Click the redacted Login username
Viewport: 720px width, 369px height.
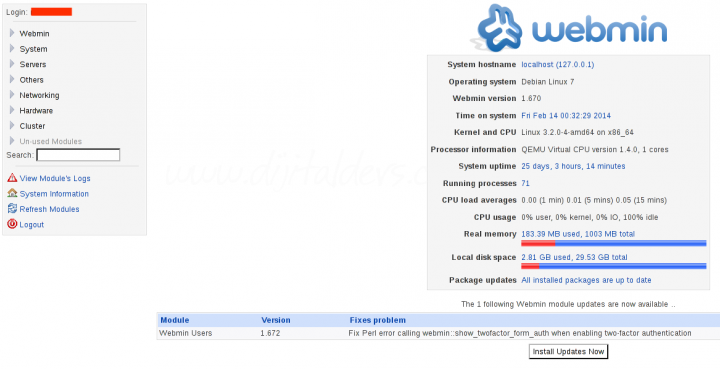51,11
